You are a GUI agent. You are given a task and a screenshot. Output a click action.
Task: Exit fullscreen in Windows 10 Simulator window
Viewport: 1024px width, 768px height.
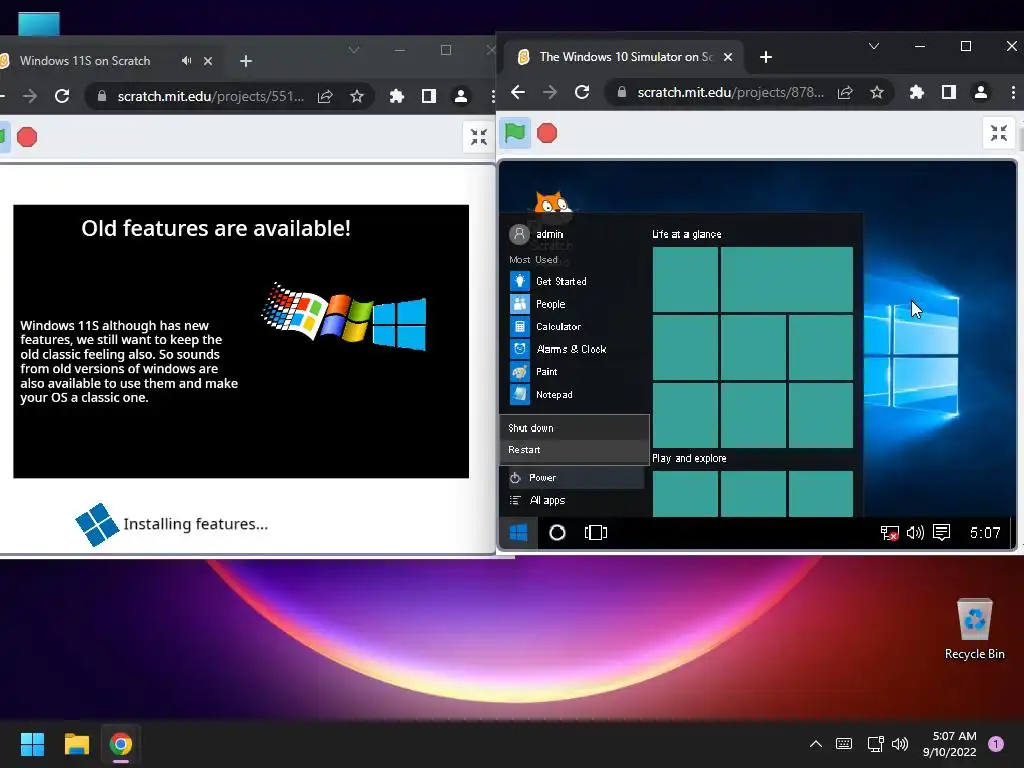pyautogui.click(x=999, y=133)
